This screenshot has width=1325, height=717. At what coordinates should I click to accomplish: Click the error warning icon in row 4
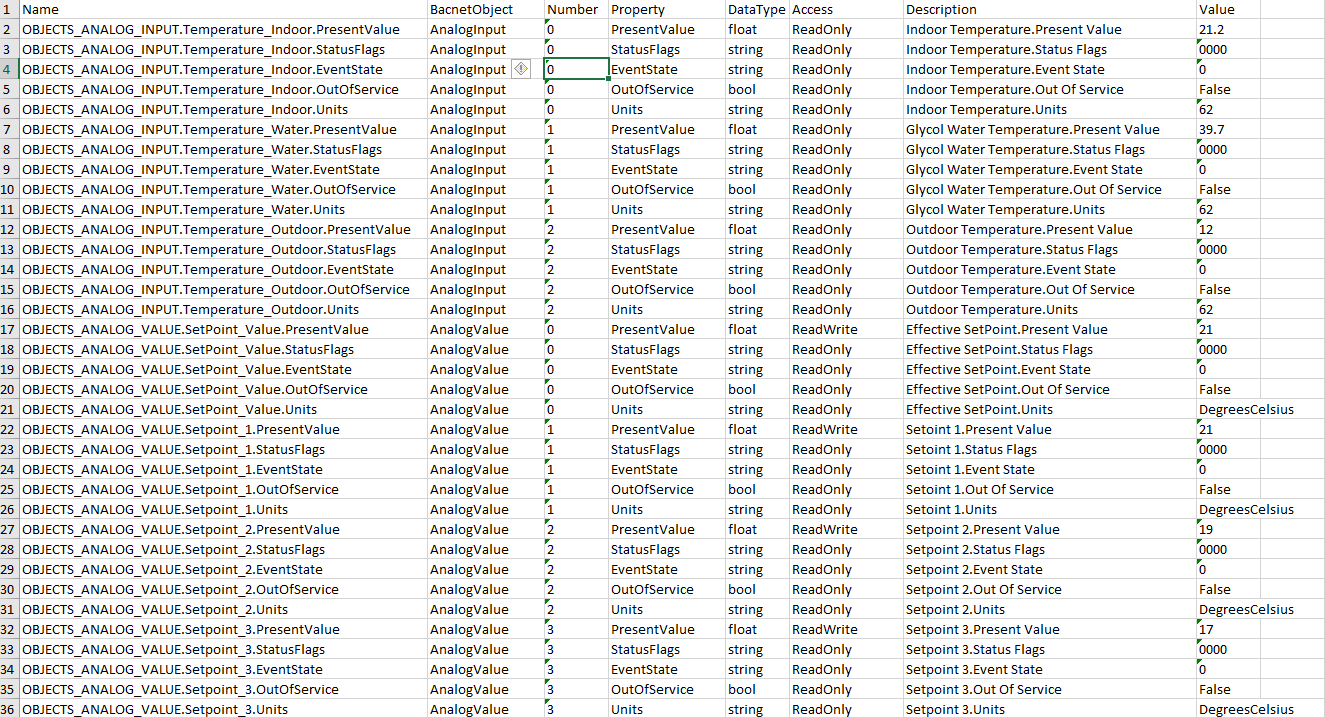pyautogui.click(x=520, y=69)
